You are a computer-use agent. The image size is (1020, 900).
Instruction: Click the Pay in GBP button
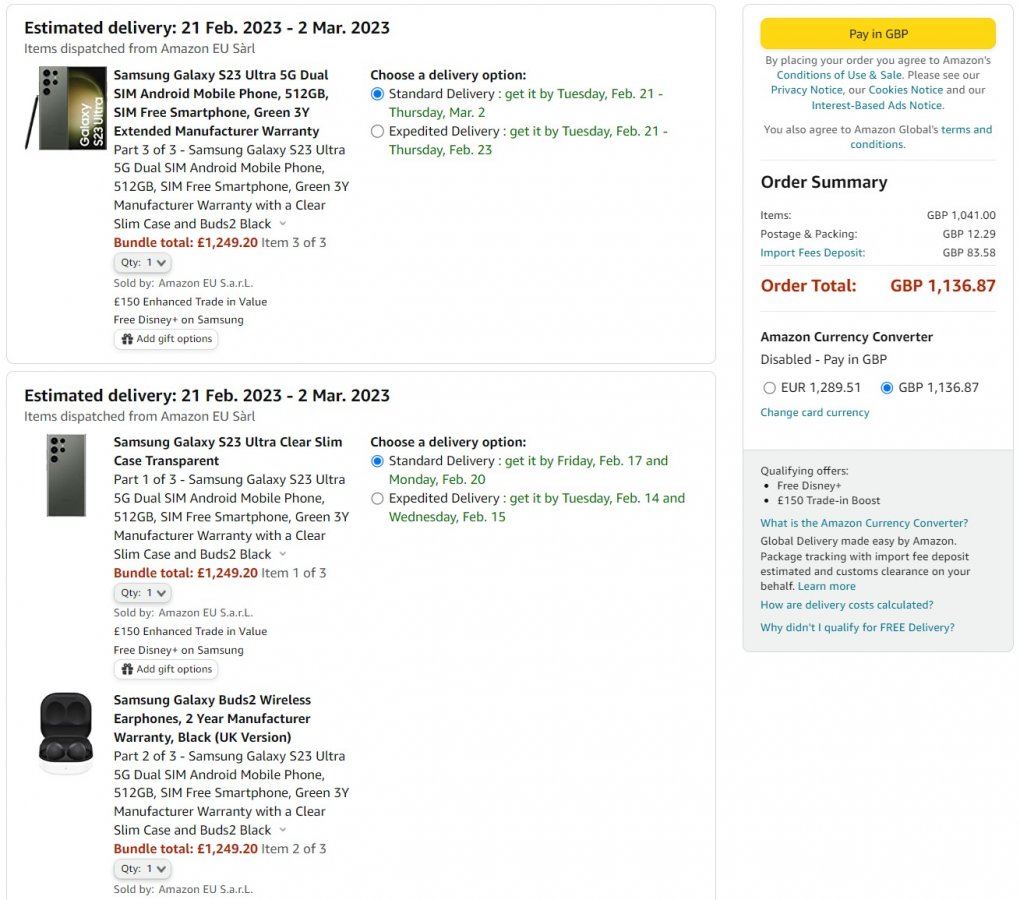pyautogui.click(x=878, y=33)
